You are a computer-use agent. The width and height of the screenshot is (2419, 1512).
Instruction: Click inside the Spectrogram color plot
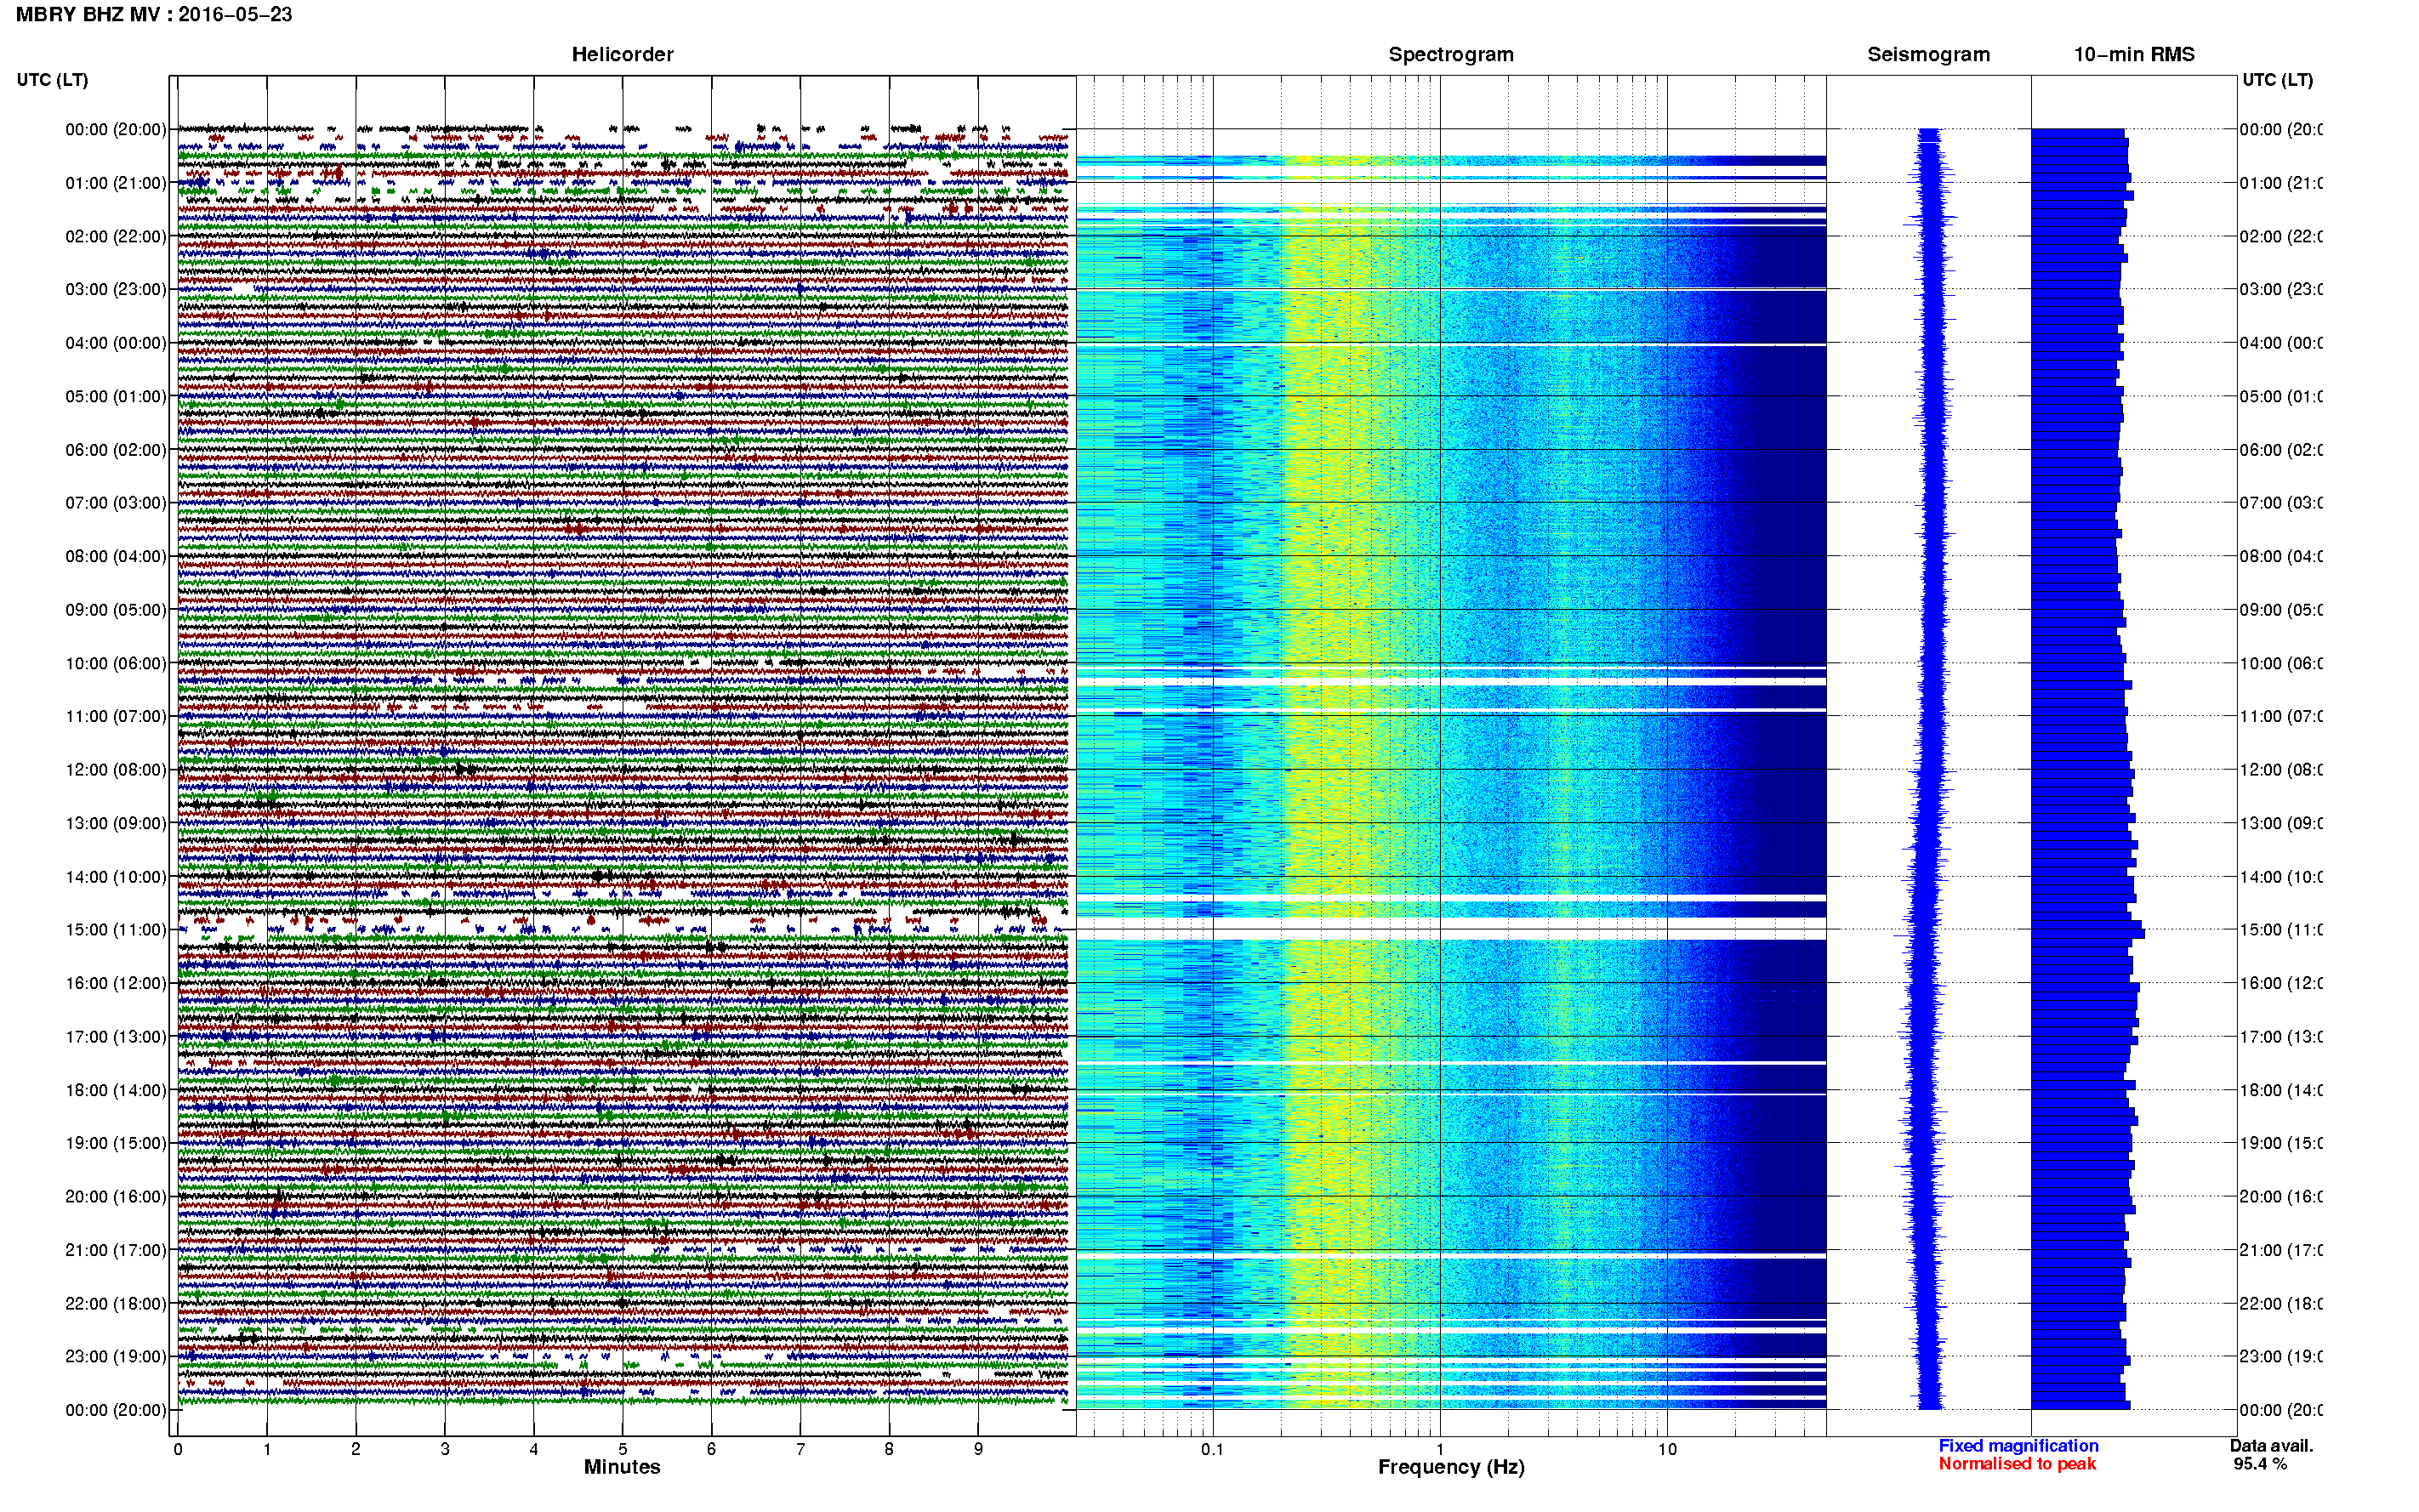pos(1451,755)
